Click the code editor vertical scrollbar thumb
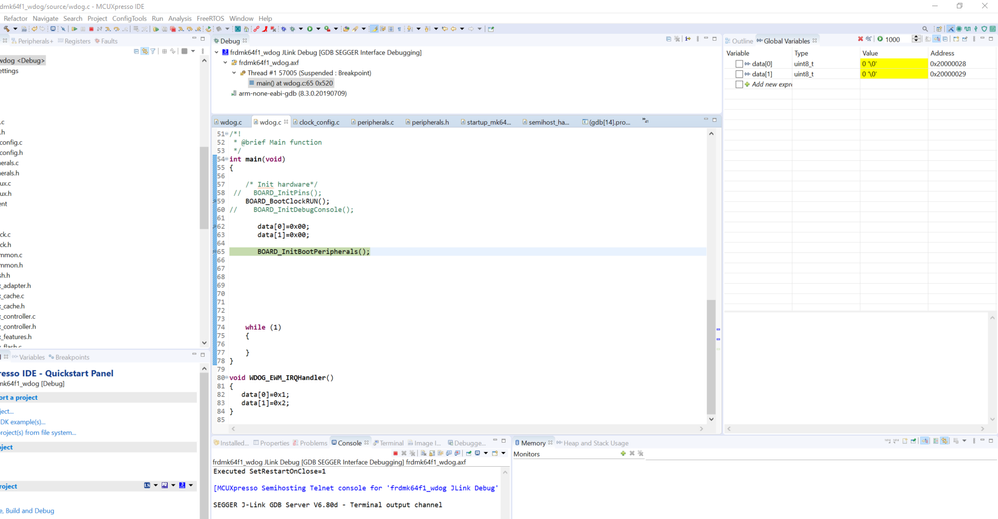998x519 pixels. coord(711,357)
